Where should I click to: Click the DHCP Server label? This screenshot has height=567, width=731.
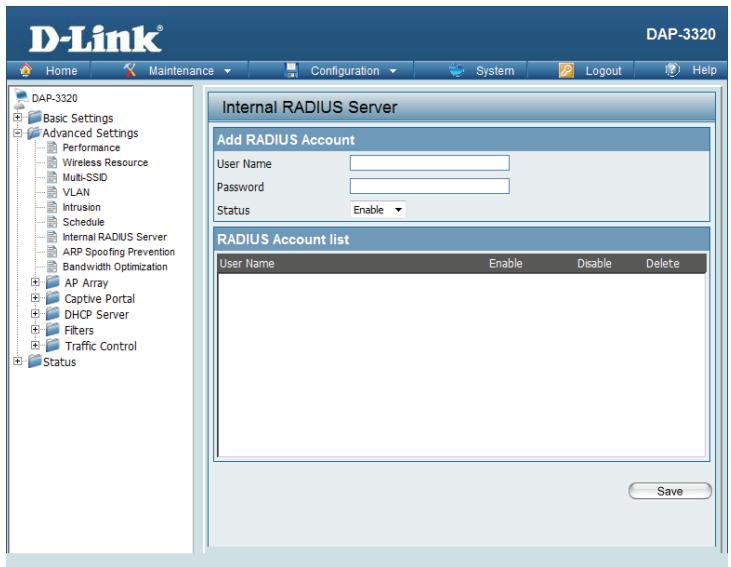(x=97, y=314)
